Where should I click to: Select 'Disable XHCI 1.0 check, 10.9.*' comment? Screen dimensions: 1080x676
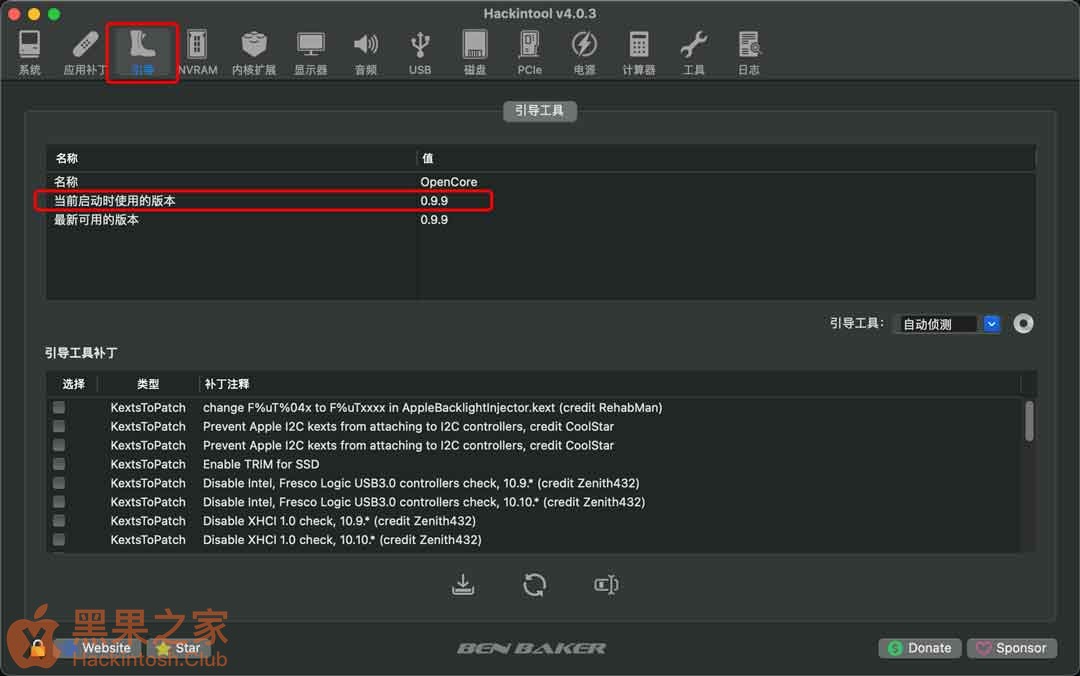(339, 520)
